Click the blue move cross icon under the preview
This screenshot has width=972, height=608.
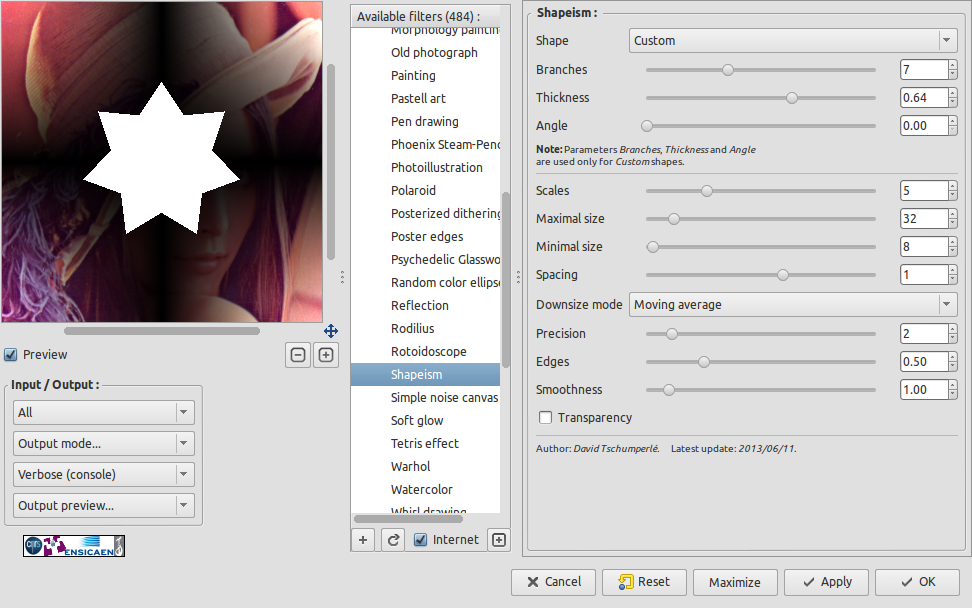(331, 331)
